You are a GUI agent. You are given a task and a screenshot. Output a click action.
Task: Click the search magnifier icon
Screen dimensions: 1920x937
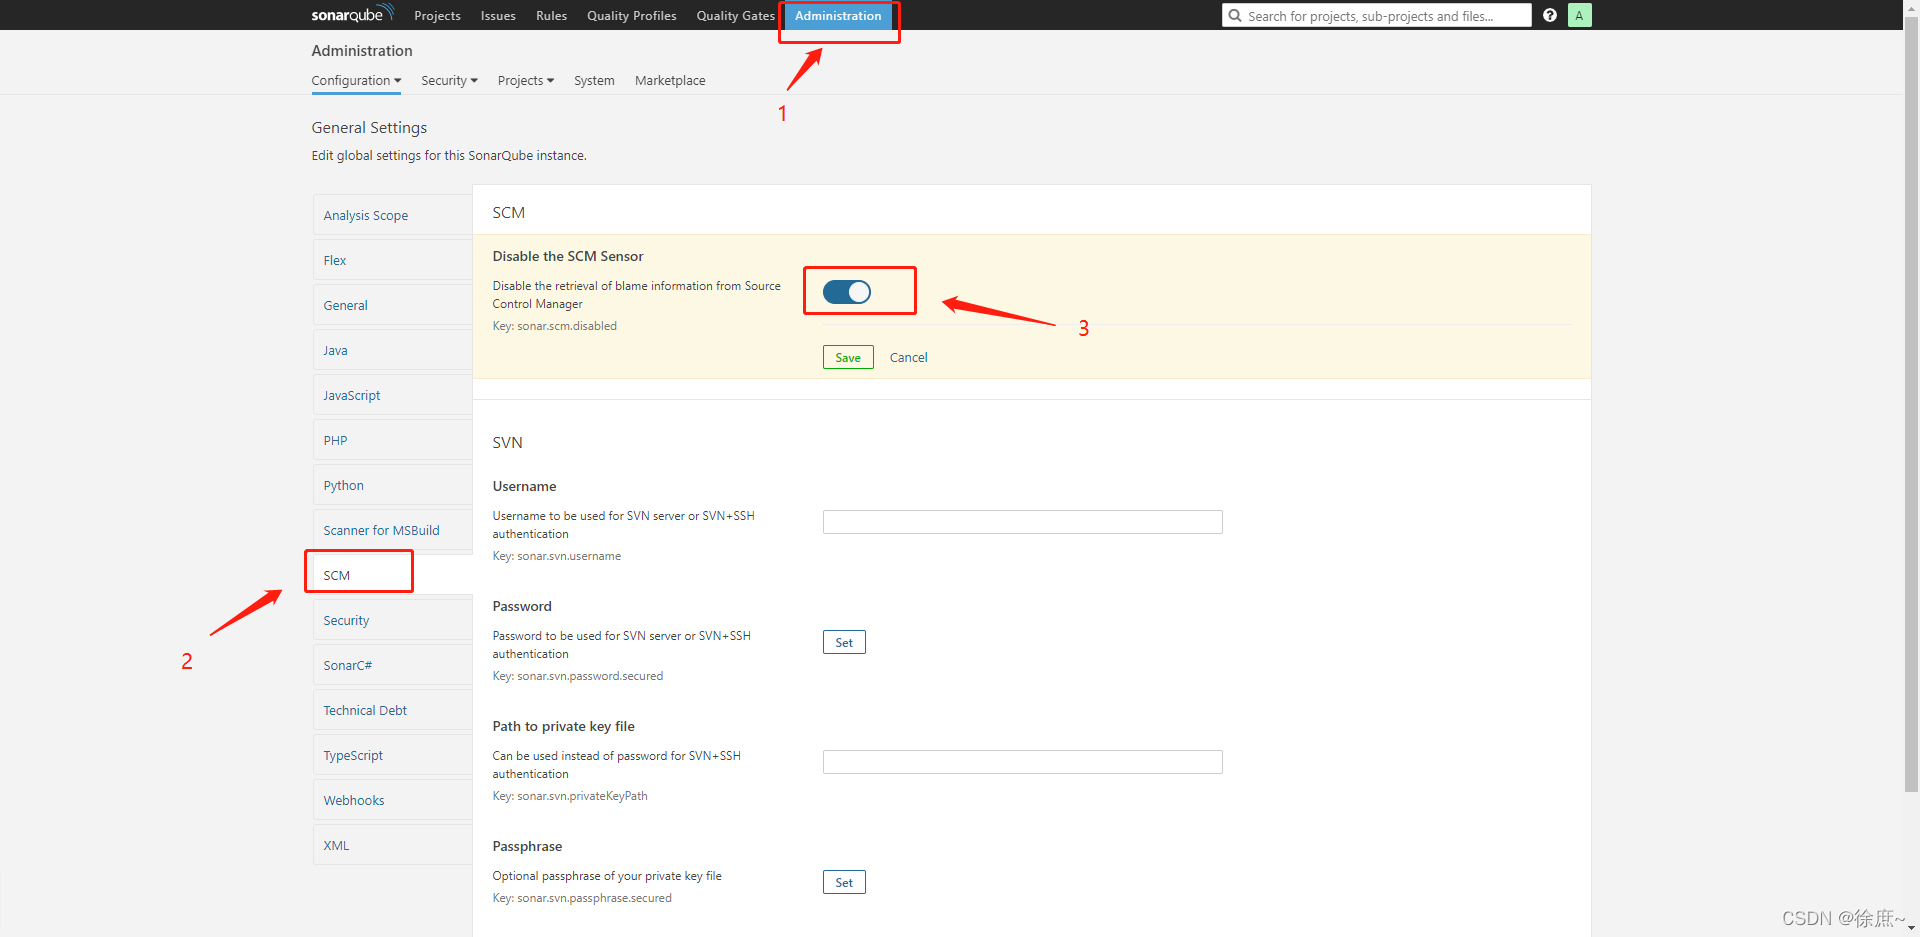coord(1235,16)
